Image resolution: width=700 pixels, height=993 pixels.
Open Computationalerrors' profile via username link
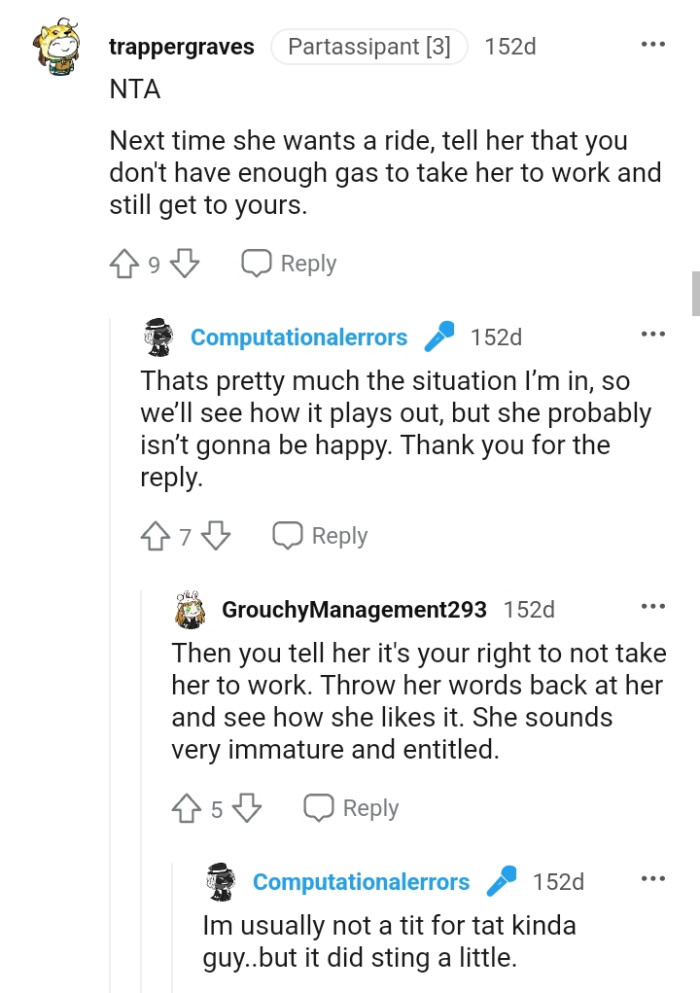[298, 336]
